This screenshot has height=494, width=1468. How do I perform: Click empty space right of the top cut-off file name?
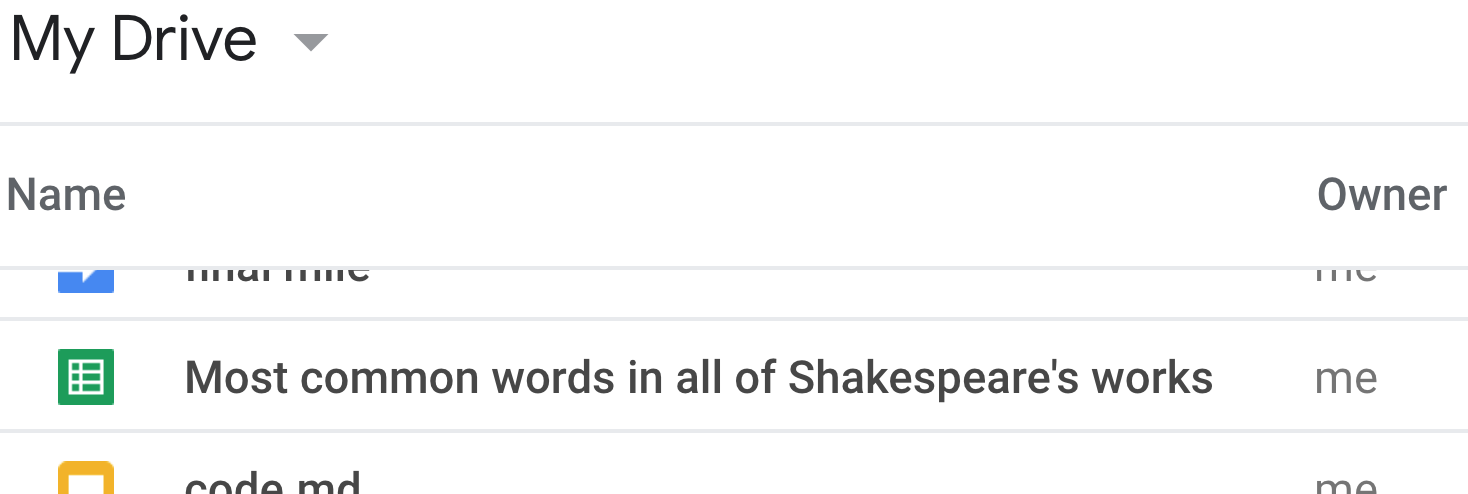800,280
